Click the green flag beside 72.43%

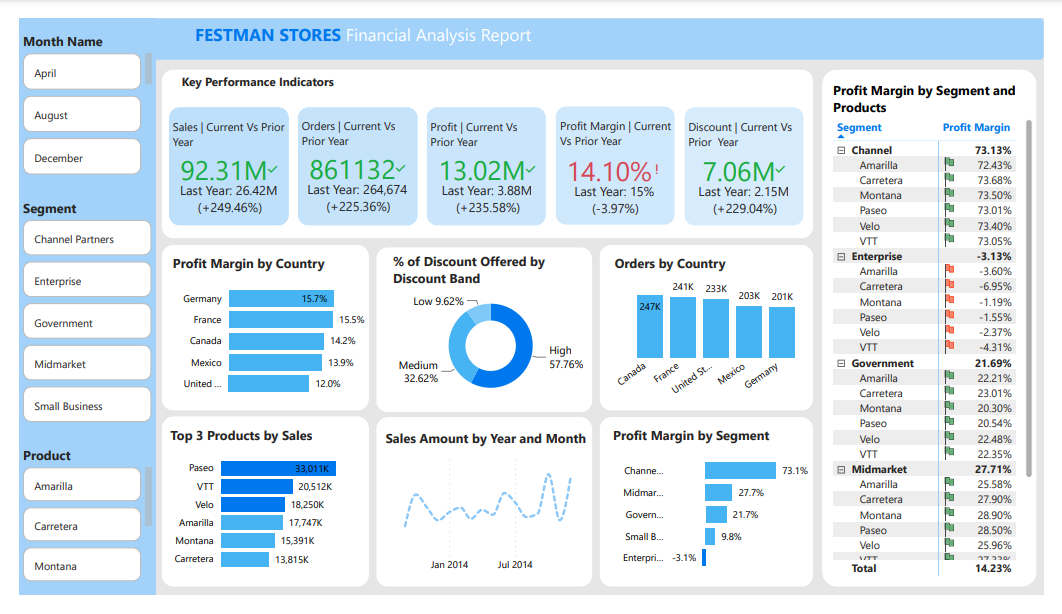(x=950, y=163)
